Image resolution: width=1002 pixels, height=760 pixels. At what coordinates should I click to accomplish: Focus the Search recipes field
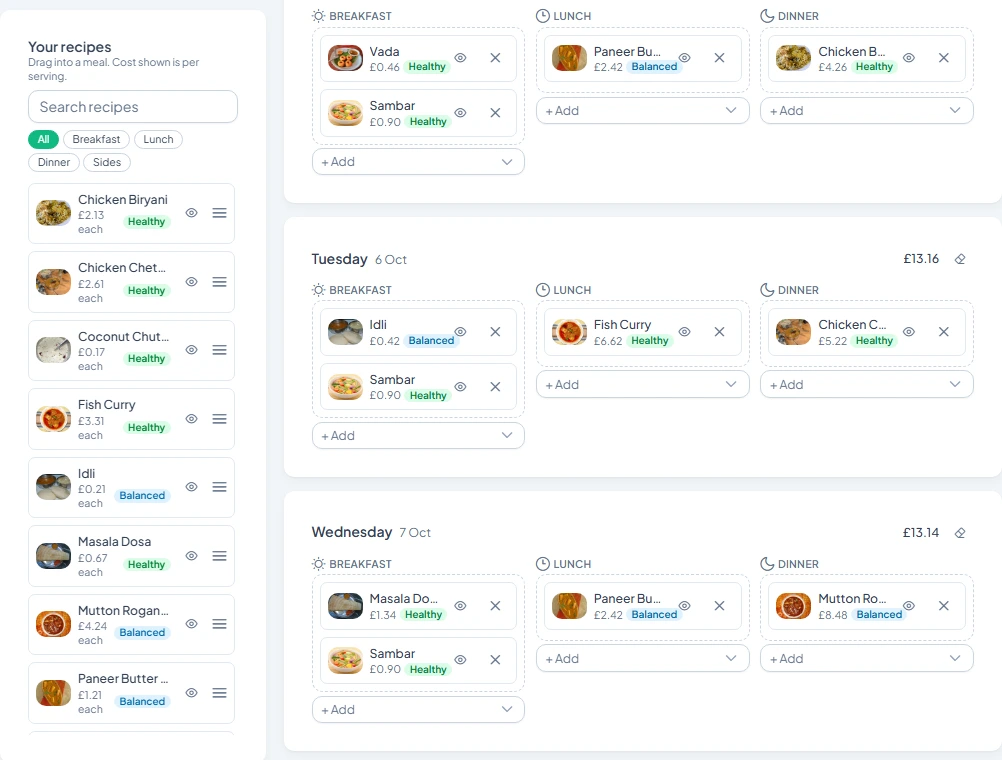tap(133, 107)
